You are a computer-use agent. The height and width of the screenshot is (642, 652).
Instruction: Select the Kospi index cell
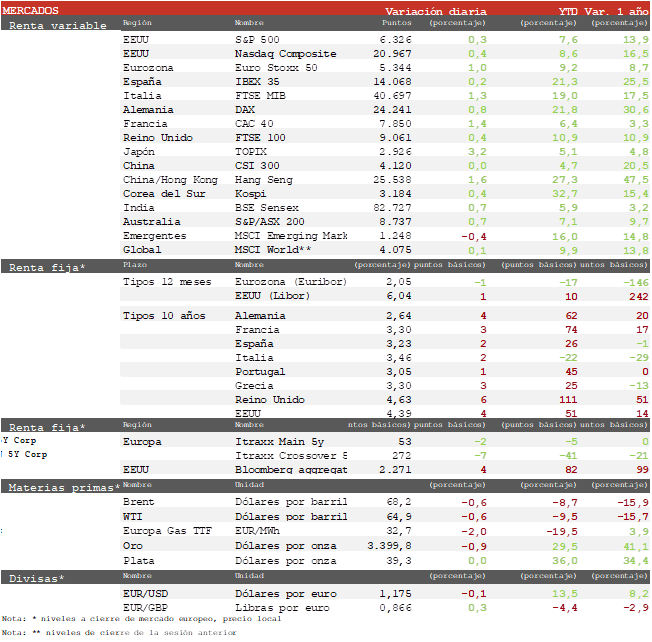251,194
